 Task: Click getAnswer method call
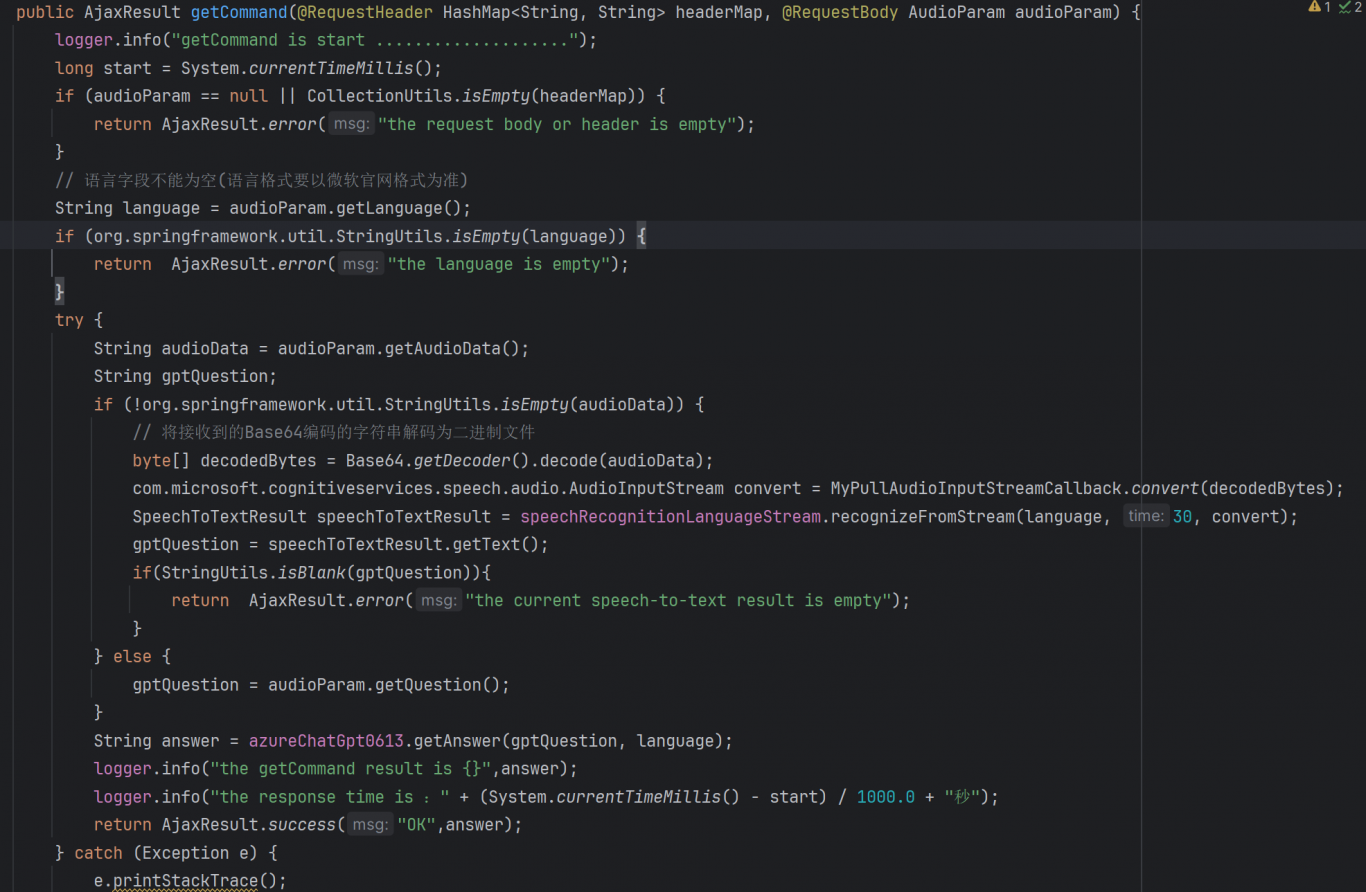[457, 740]
